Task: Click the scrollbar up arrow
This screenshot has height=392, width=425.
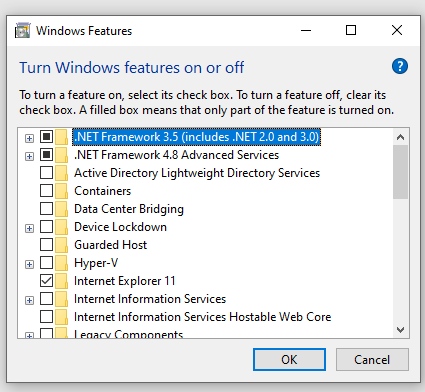Action: pyautogui.click(x=400, y=137)
